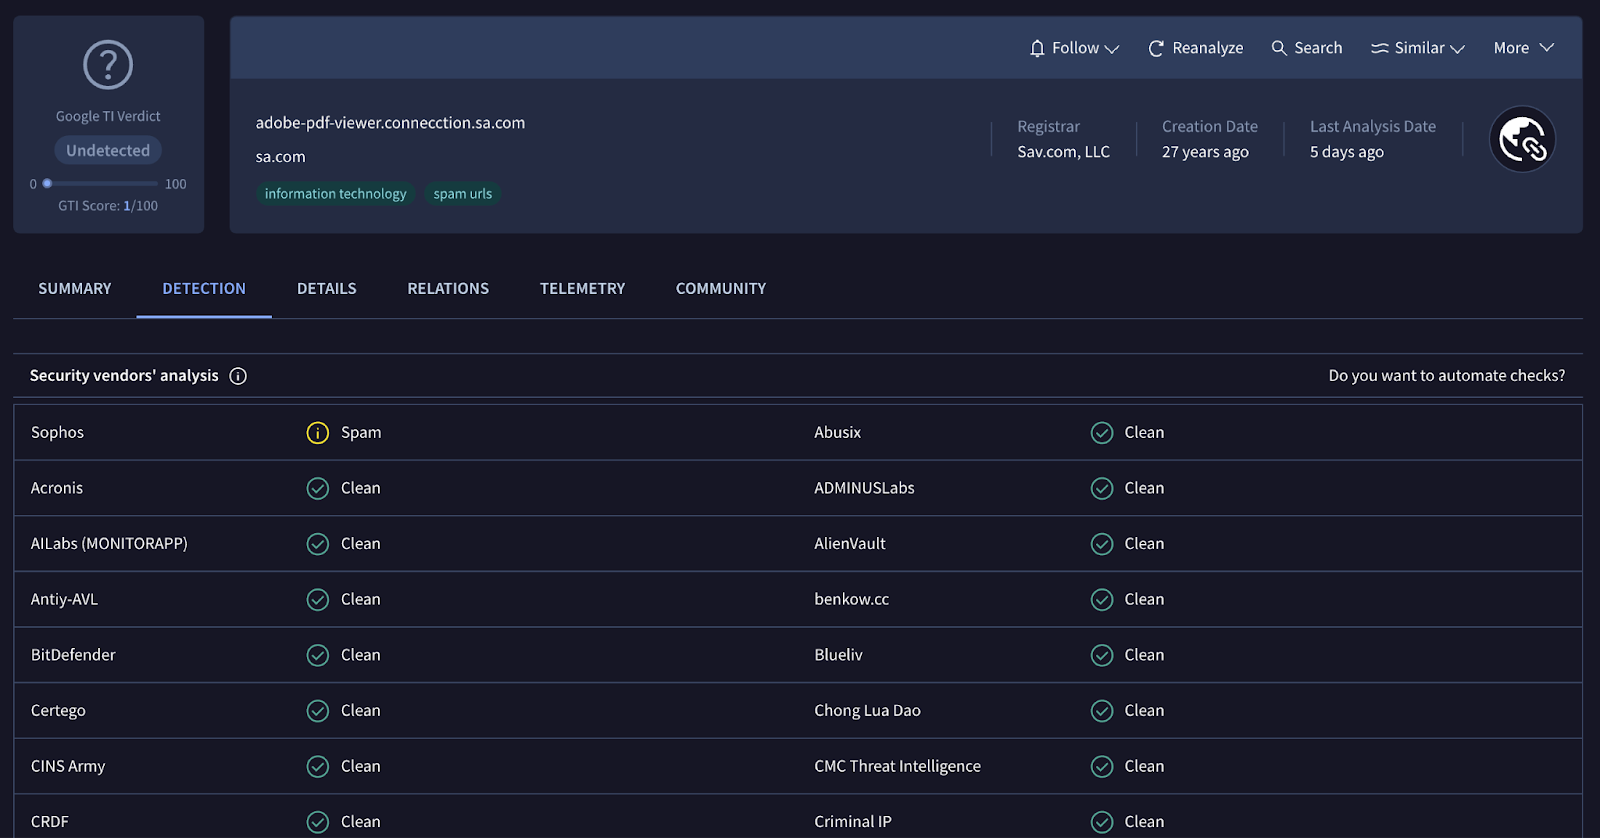Click the yellow Spam warning icon for Sophos
This screenshot has width=1600, height=838.
click(317, 433)
